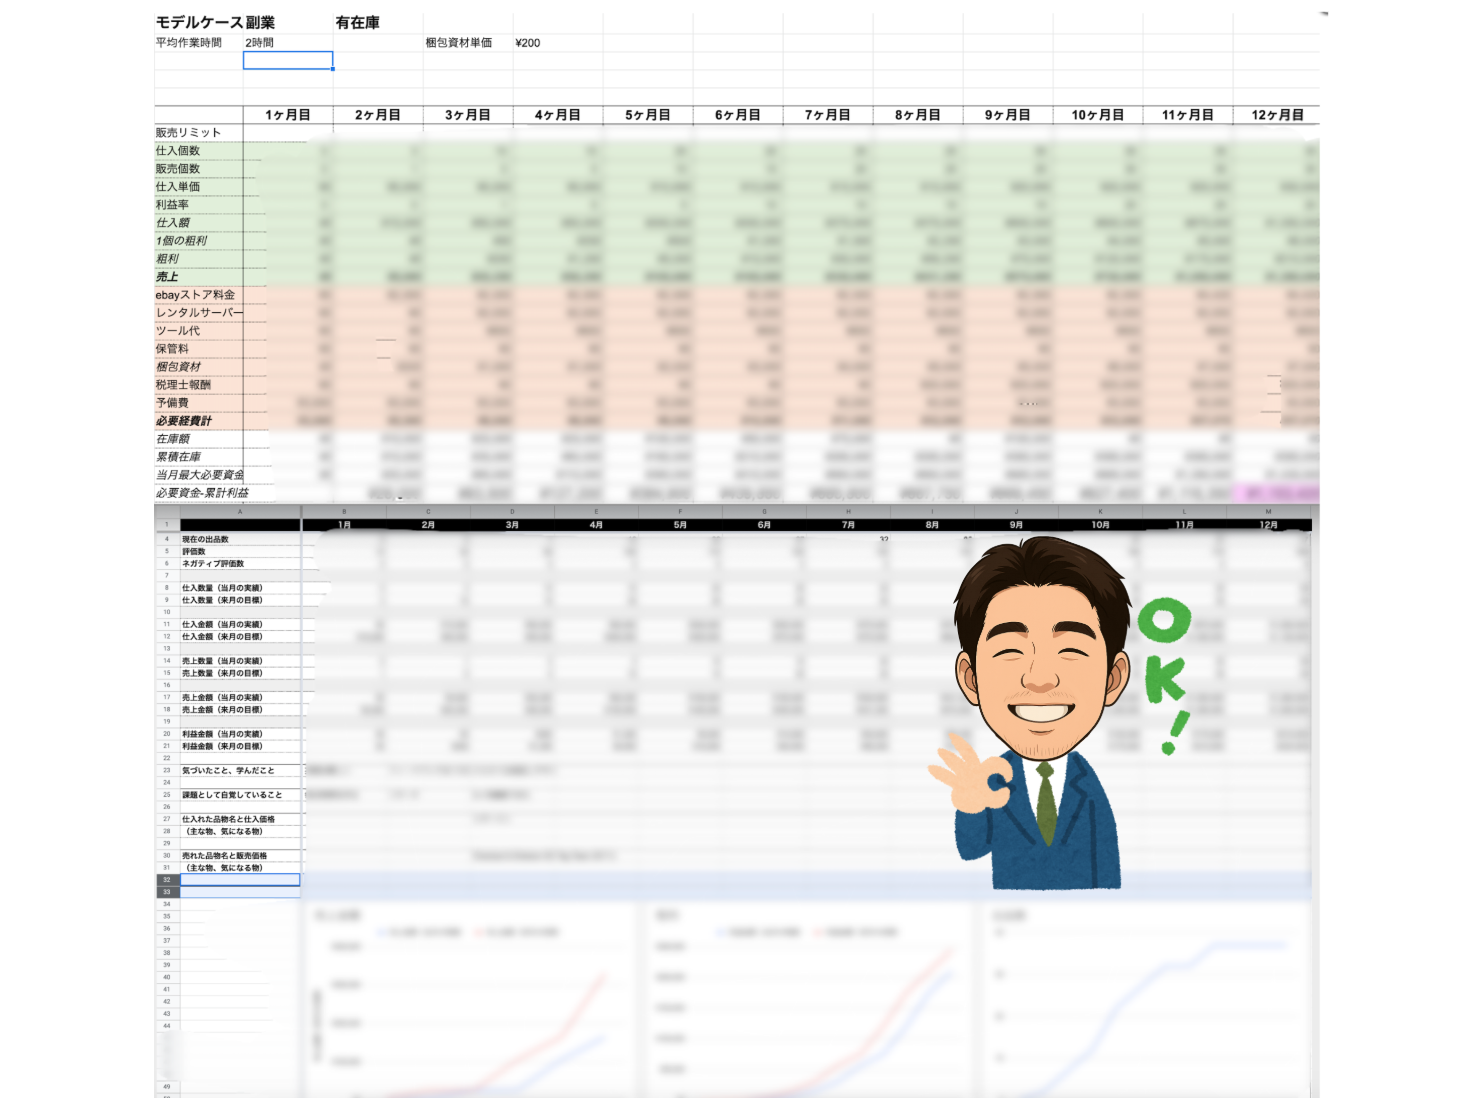Viewport: 1462px width, 1098px height.
Task: Click the '1個の粗利' row label
Action: [181, 240]
